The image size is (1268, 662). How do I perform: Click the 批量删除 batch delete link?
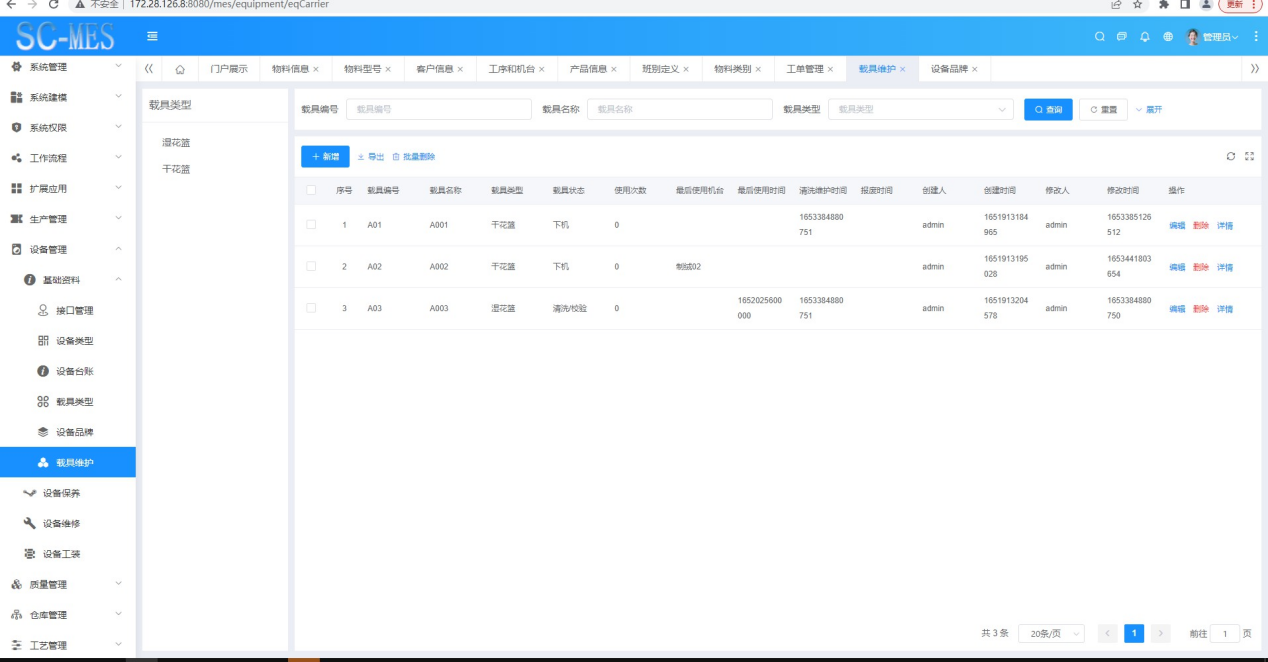coord(414,157)
